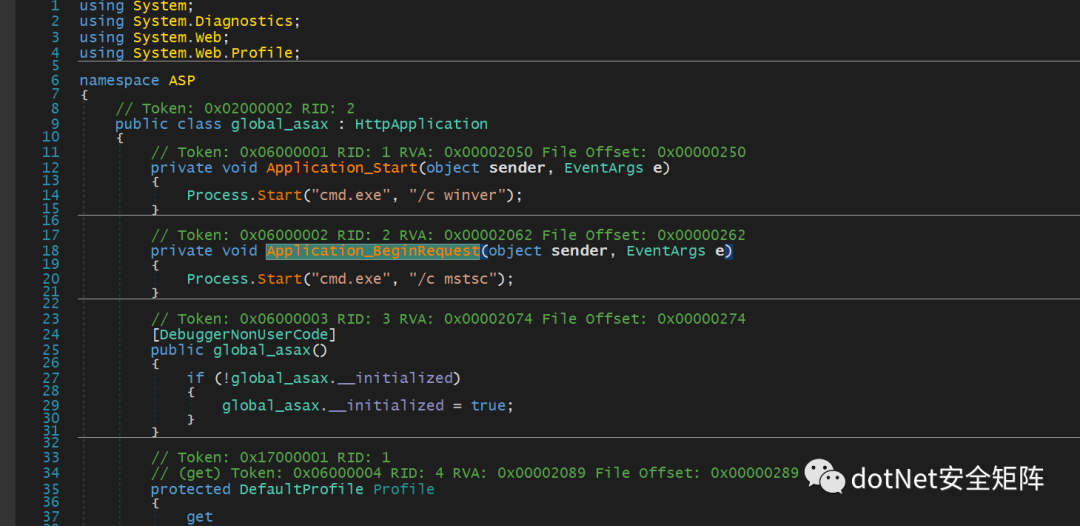Click the HttpApplication base class name
1080x526 pixels.
(421, 124)
